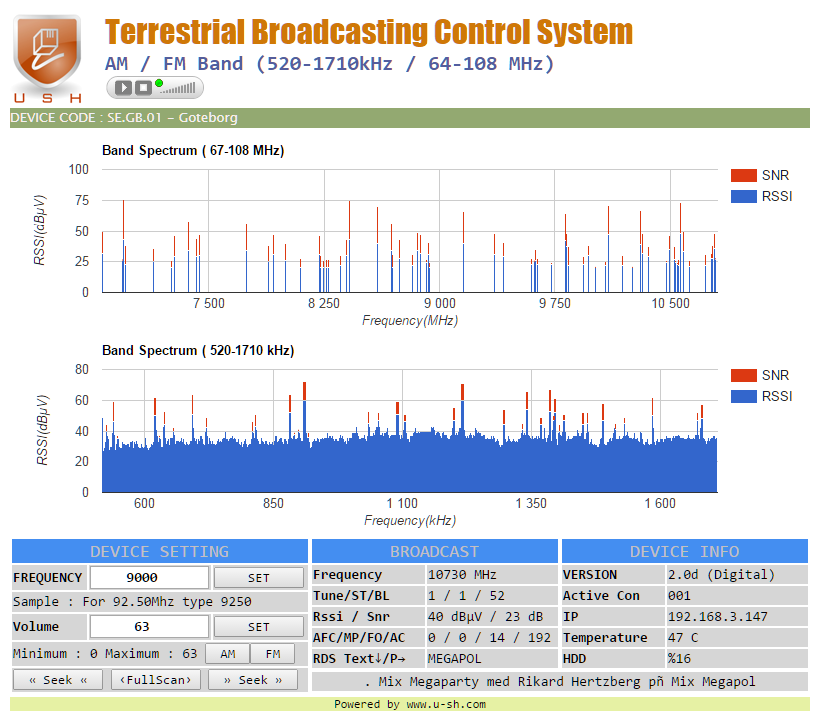
Task: Click the Frequency(MHz) axis label
Action: tap(410, 320)
